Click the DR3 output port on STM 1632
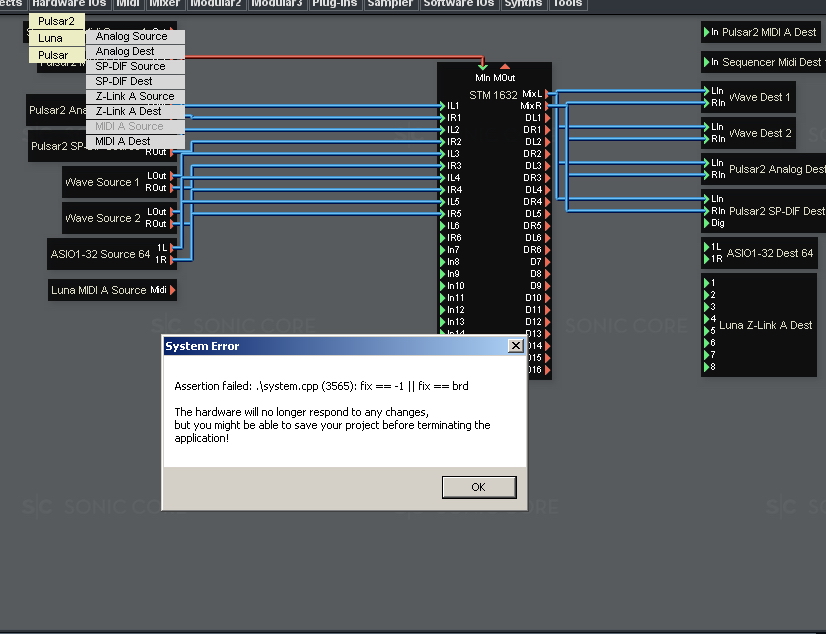This screenshot has height=634, width=826. pos(547,178)
